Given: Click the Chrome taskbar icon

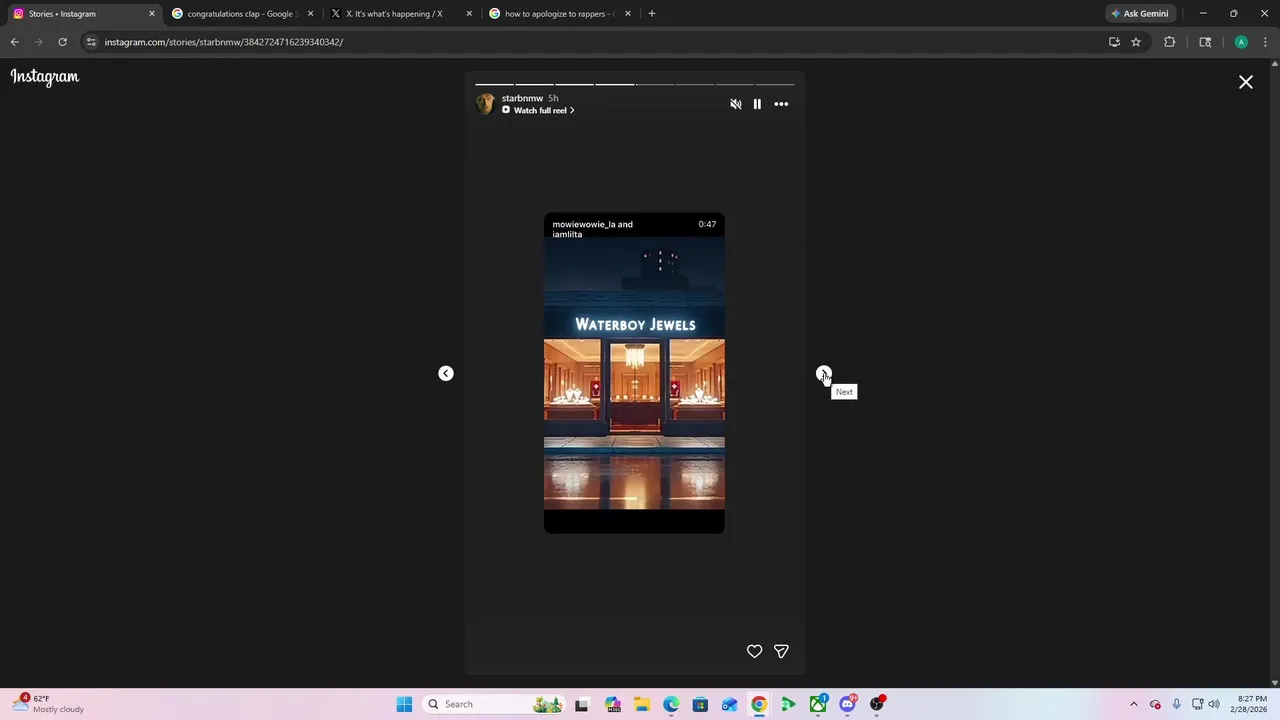Looking at the screenshot, I should tap(759, 704).
